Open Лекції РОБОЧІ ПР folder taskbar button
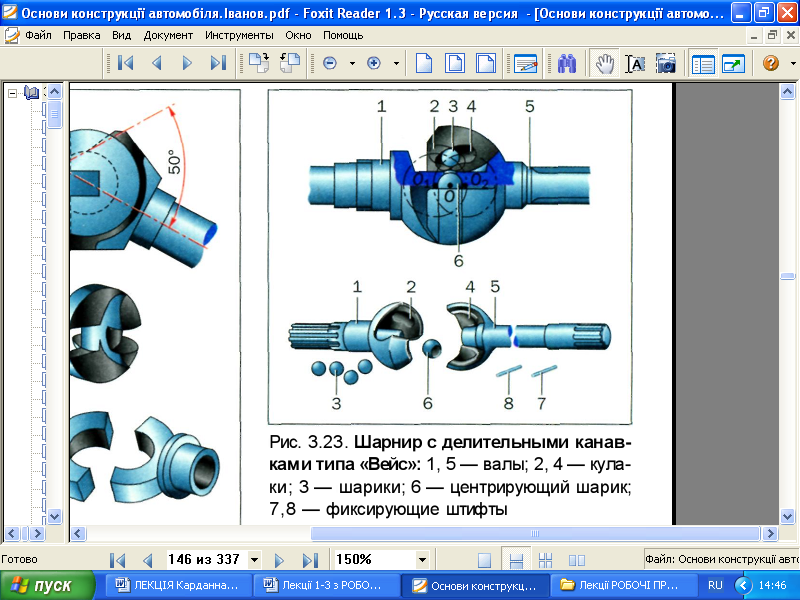Viewport: 800px width, 600px height. 623,585
